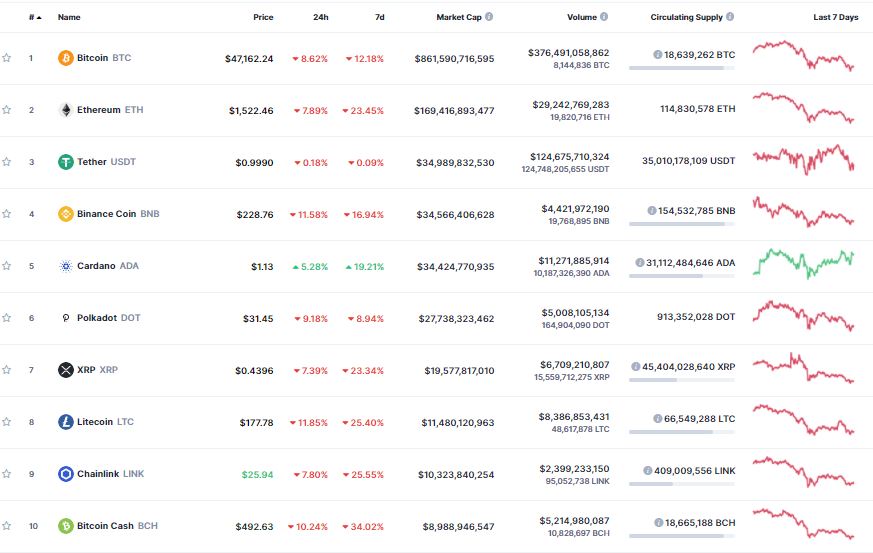The height and width of the screenshot is (553, 873).
Task: Click Volume info icon in header
Action: [x=604, y=17]
